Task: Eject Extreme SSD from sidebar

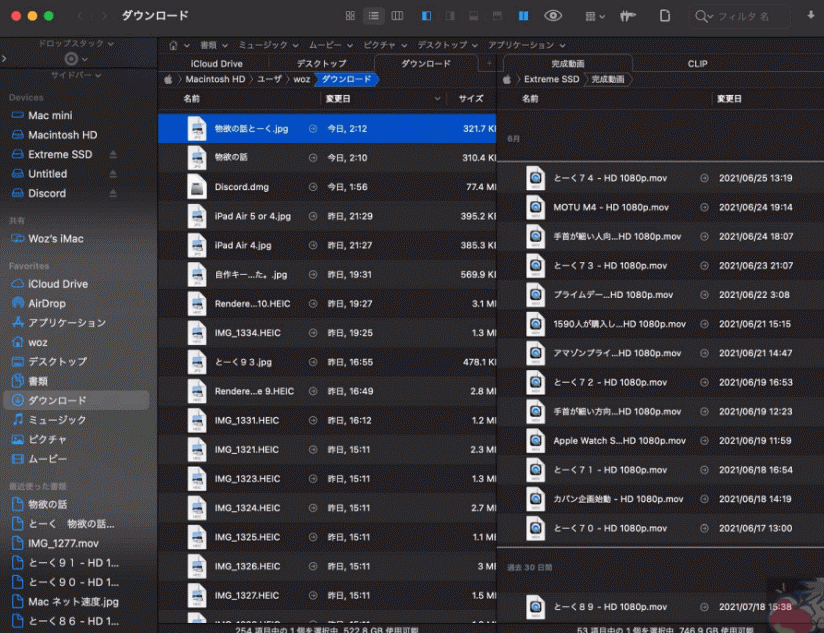Action: click(113, 154)
